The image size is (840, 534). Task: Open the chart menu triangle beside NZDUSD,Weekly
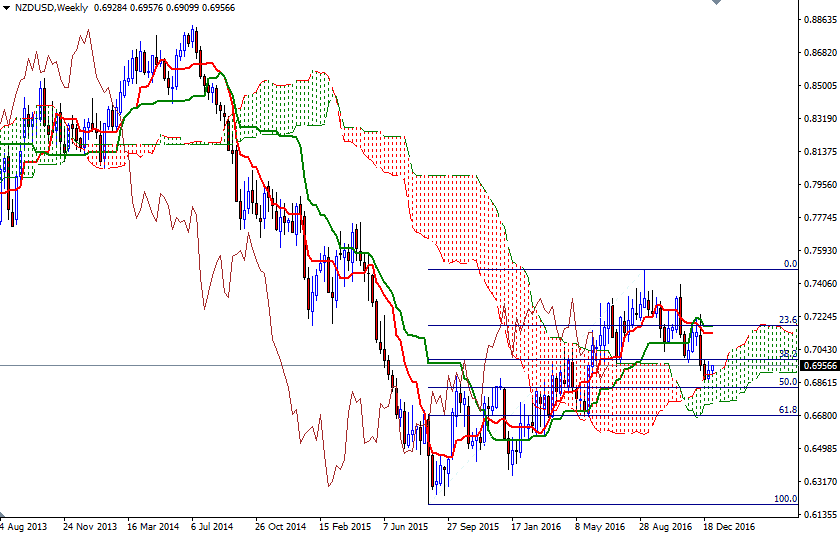click(6, 8)
